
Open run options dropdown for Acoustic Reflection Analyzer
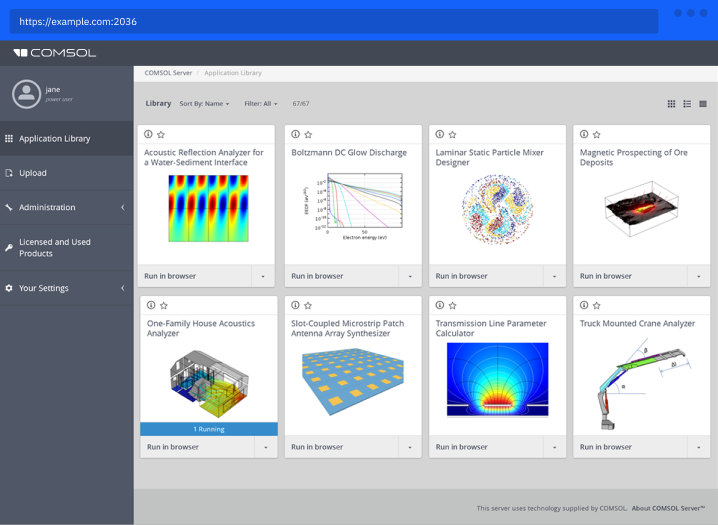(x=263, y=276)
